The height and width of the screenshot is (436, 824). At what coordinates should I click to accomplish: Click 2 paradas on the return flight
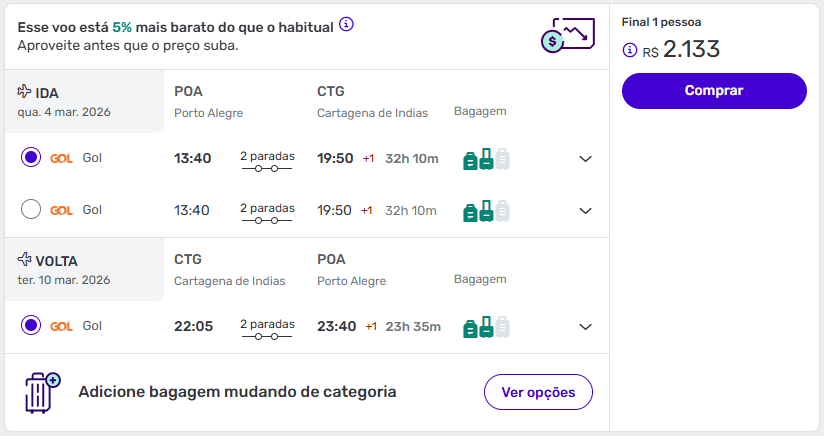click(x=267, y=324)
